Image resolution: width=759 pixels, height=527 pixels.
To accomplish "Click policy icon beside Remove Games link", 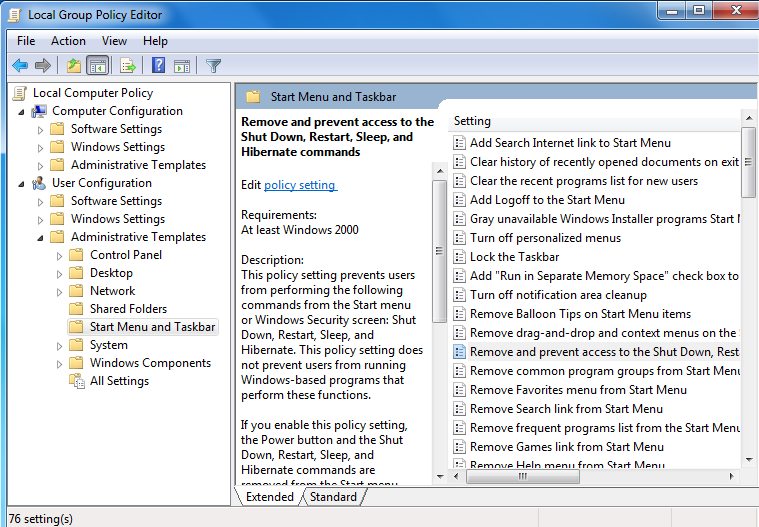I will click(x=459, y=447).
